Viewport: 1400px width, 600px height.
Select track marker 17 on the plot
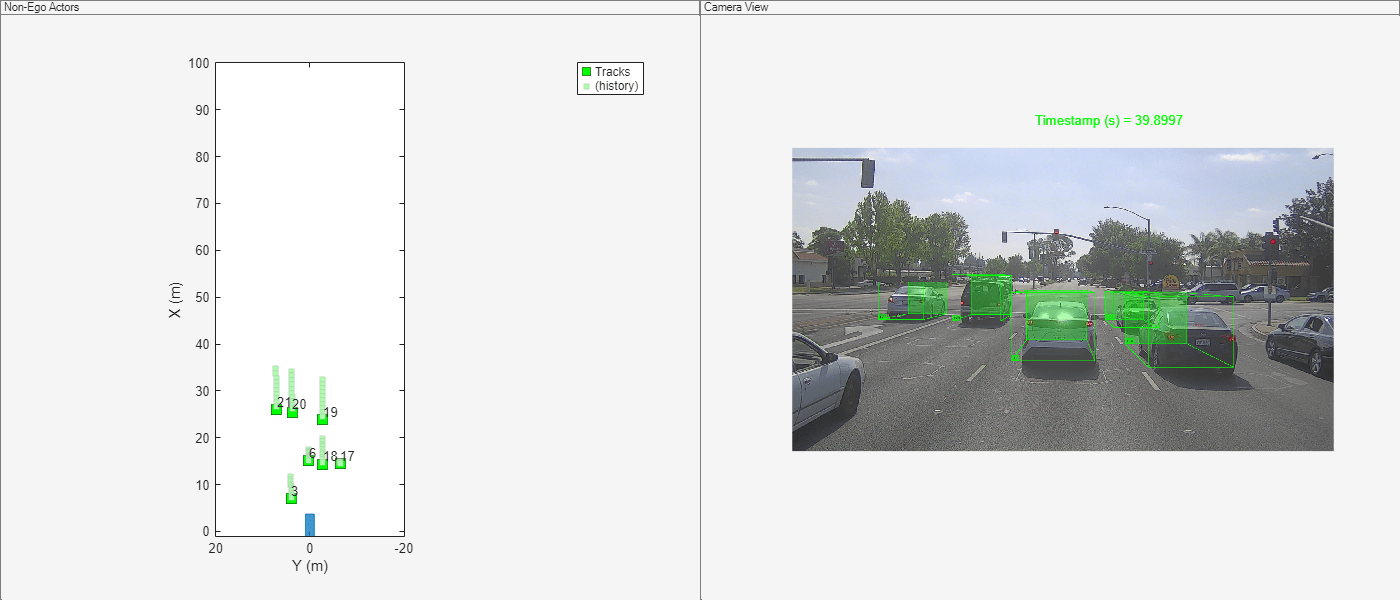tap(340, 464)
